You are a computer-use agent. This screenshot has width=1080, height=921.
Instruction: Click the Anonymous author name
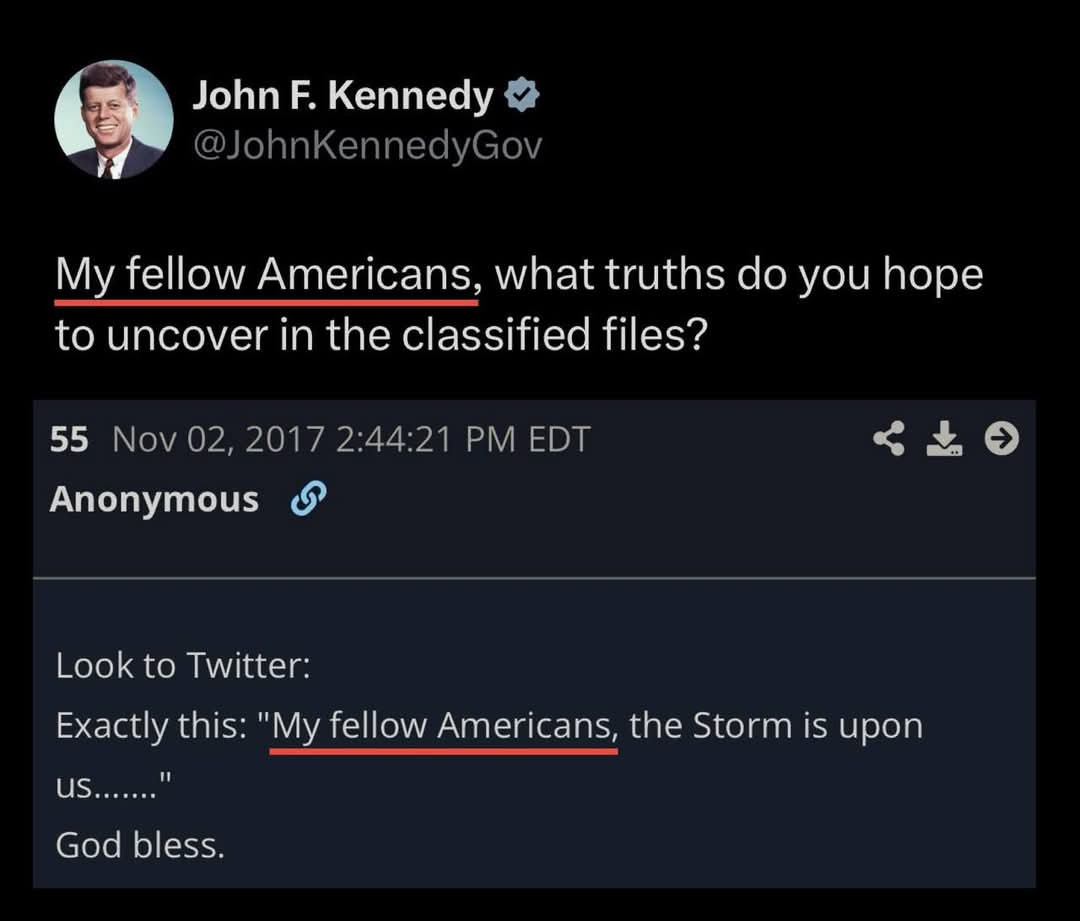pos(154,499)
